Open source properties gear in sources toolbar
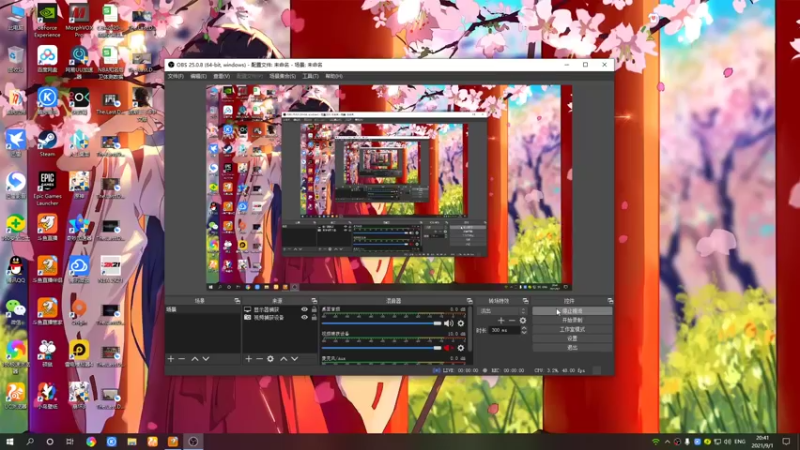The height and width of the screenshot is (450, 800). coord(270,359)
